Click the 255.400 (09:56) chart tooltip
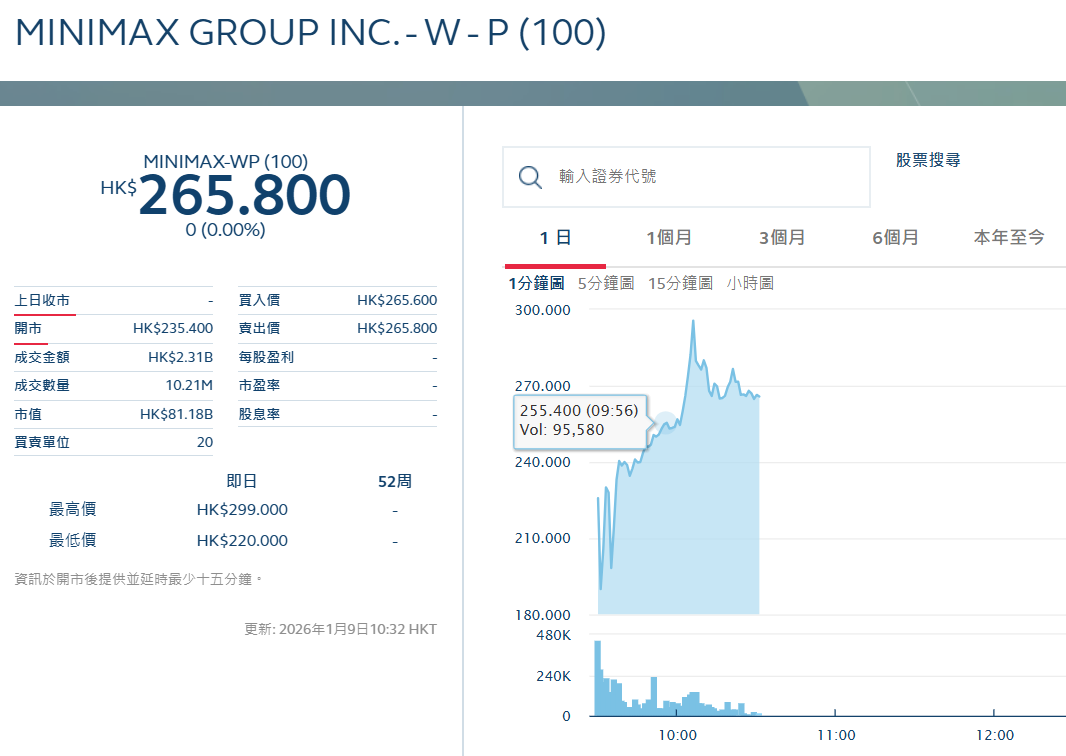 pos(580,420)
